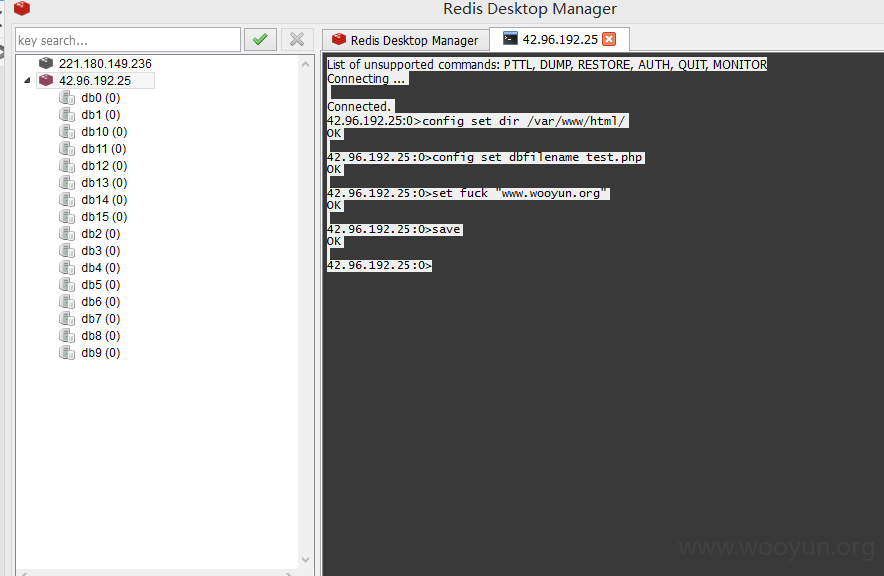Image resolution: width=884 pixels, height=576 pixels.
Task: Open the 221.180.149.236 connection entry
Action: [105, 64]
